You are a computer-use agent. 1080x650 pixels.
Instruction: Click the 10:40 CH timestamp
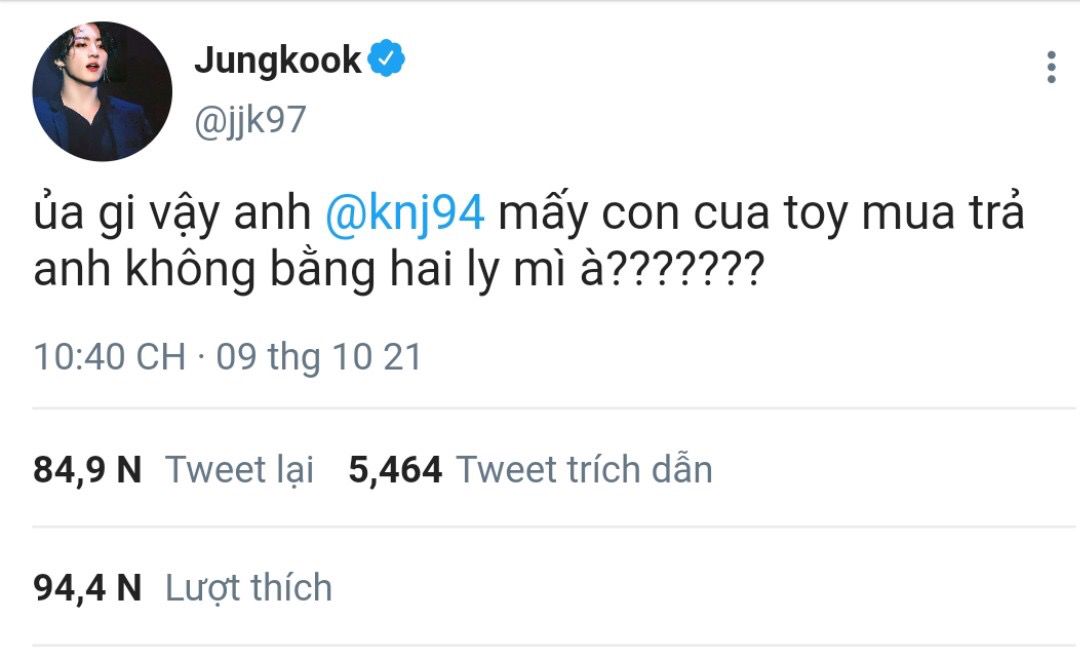click(x=110, y=357)
